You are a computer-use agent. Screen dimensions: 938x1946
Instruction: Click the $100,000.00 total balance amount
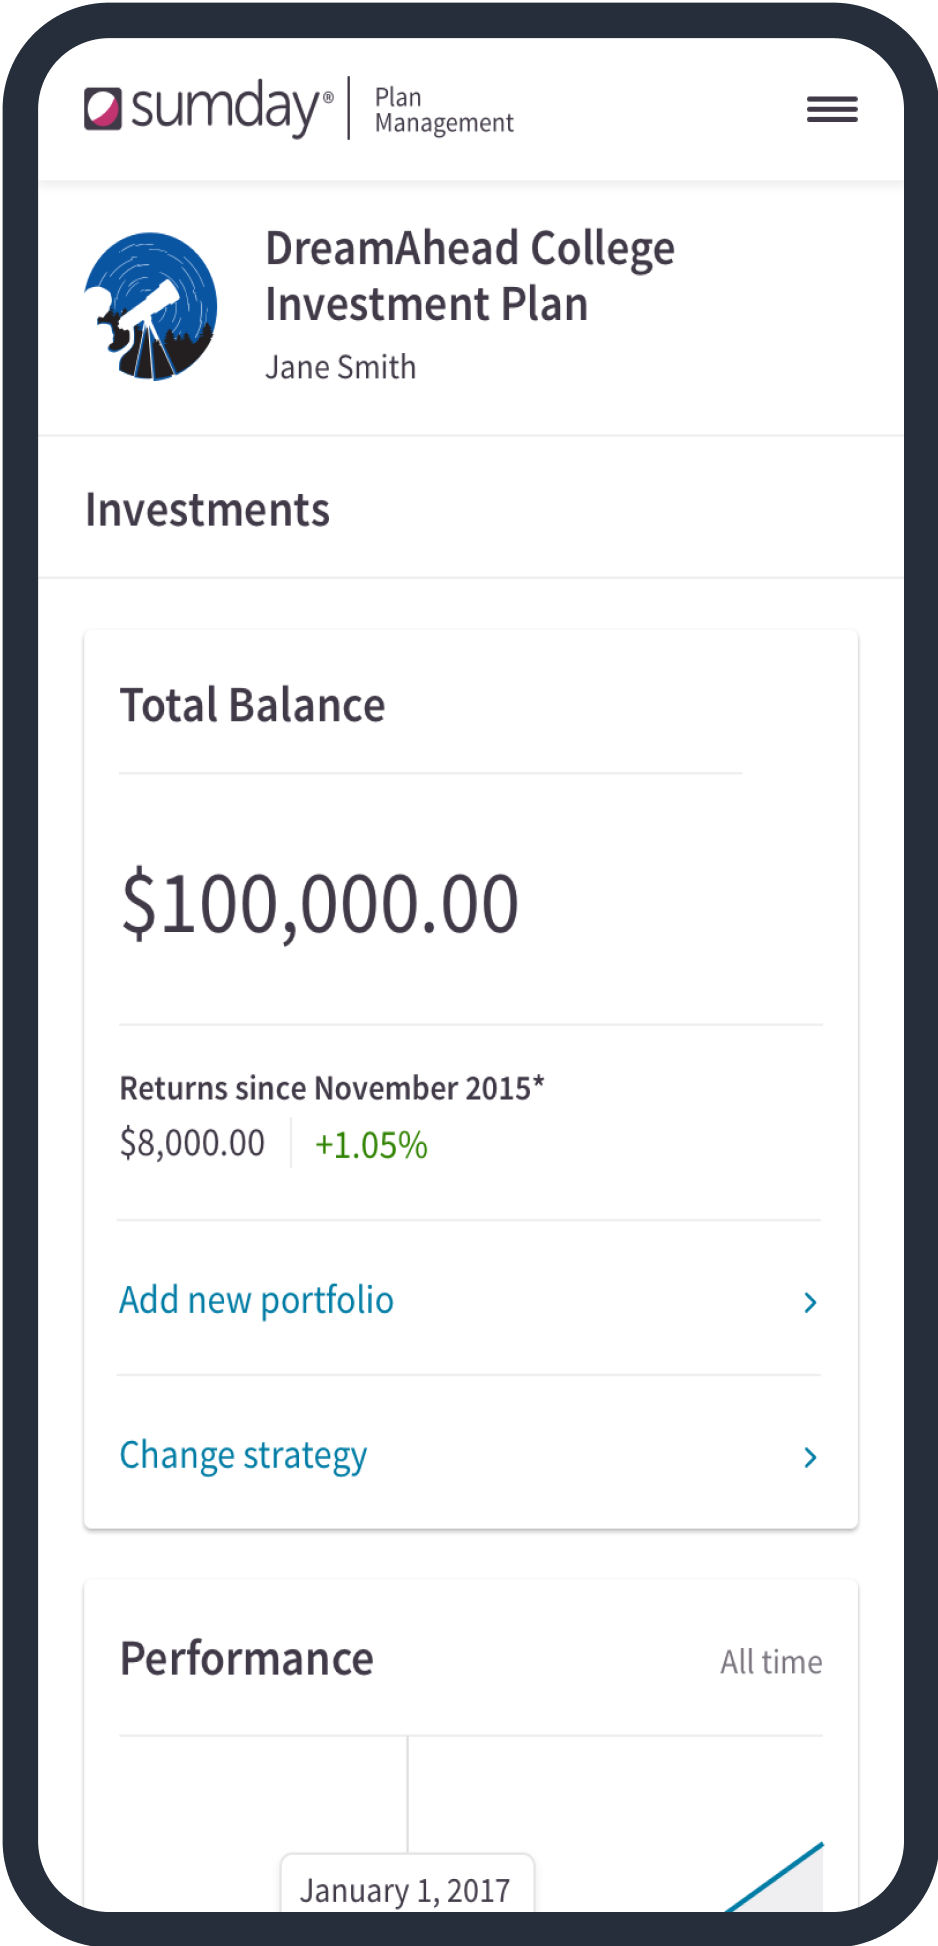tap(320, 905)
